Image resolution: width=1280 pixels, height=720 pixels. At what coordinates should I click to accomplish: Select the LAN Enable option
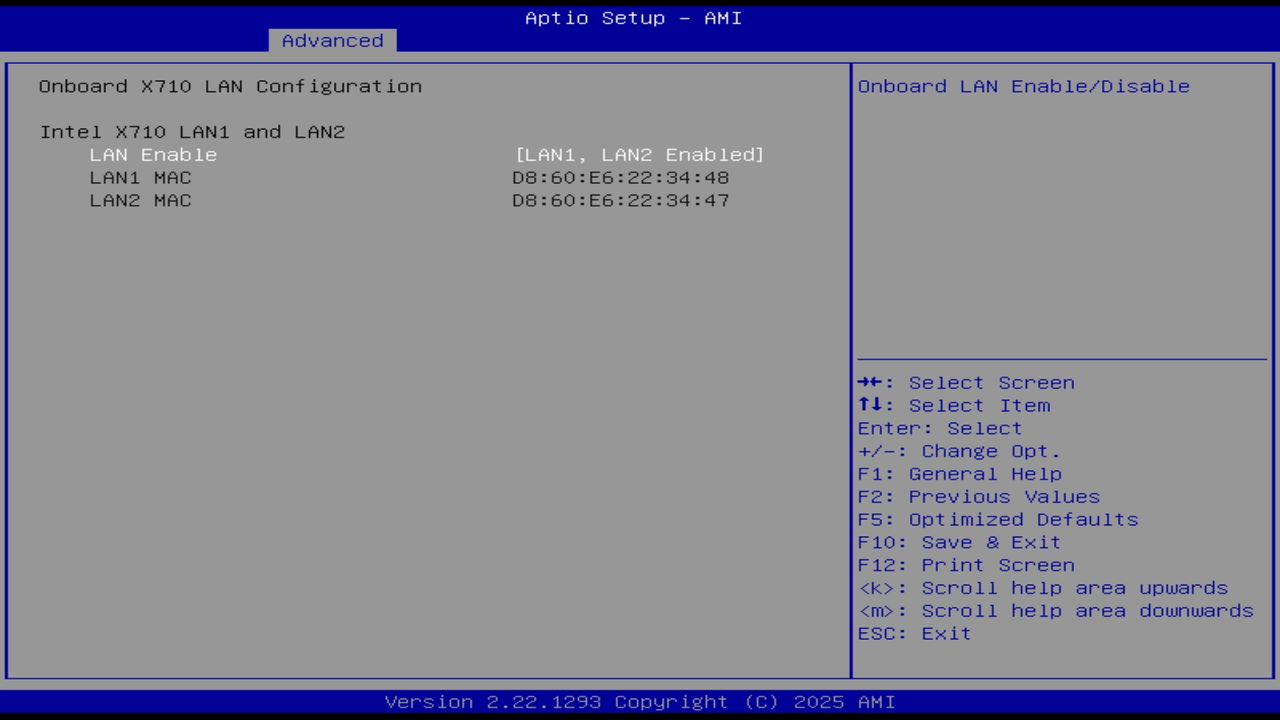coord(153,154)
